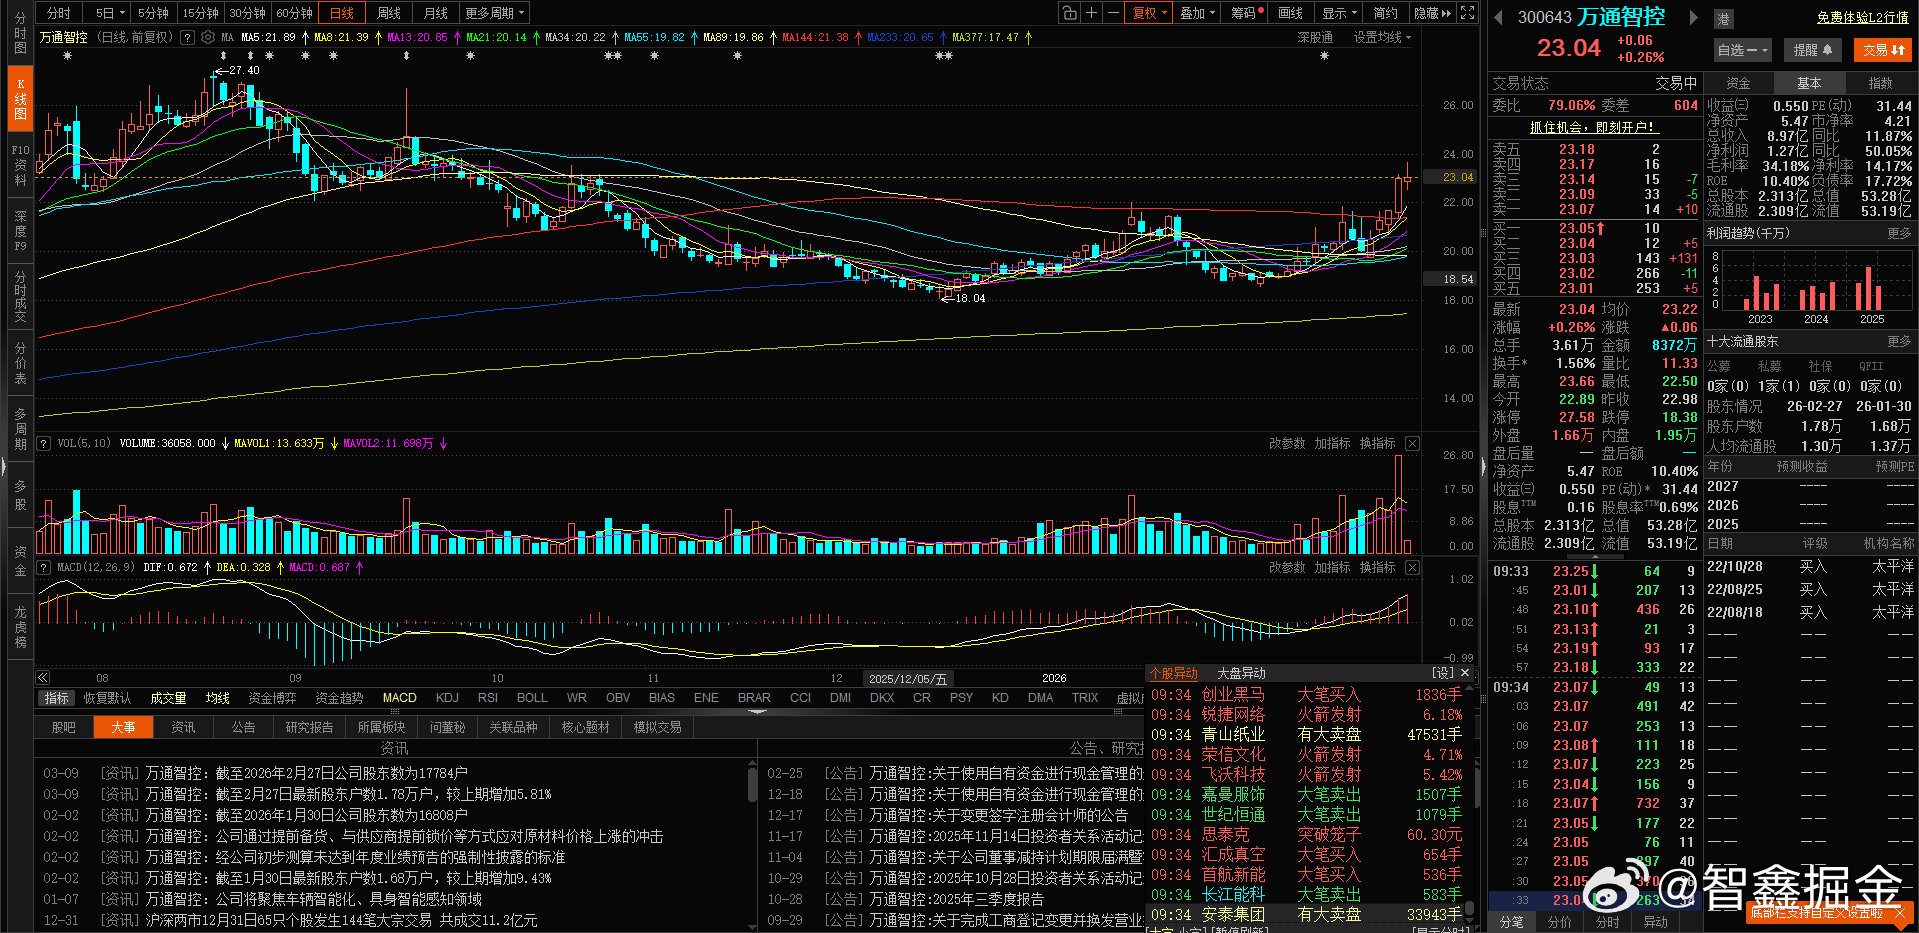Click the 交易 trade button
Screen dimensions: 1919x933
pos(1883,50)
